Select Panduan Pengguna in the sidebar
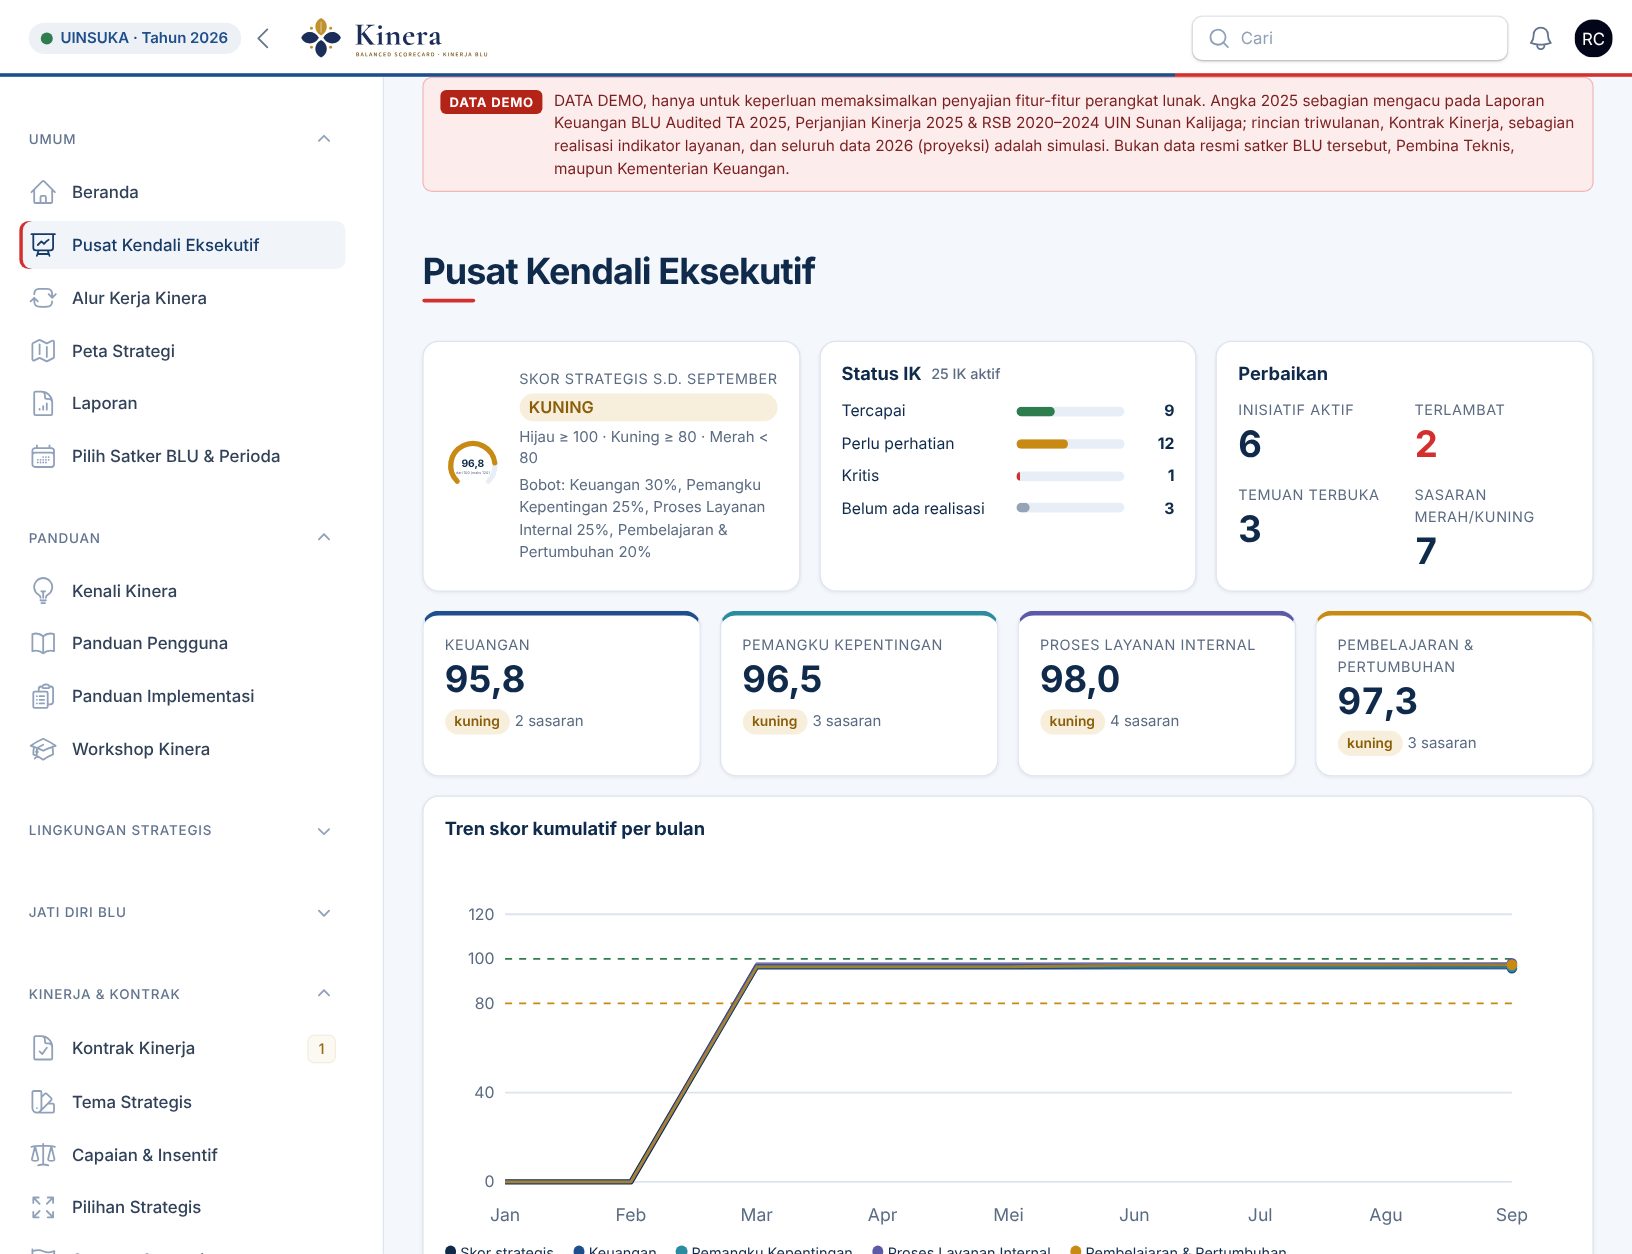The width and height of the screenshot is (1632, 1254). (182, 643)
